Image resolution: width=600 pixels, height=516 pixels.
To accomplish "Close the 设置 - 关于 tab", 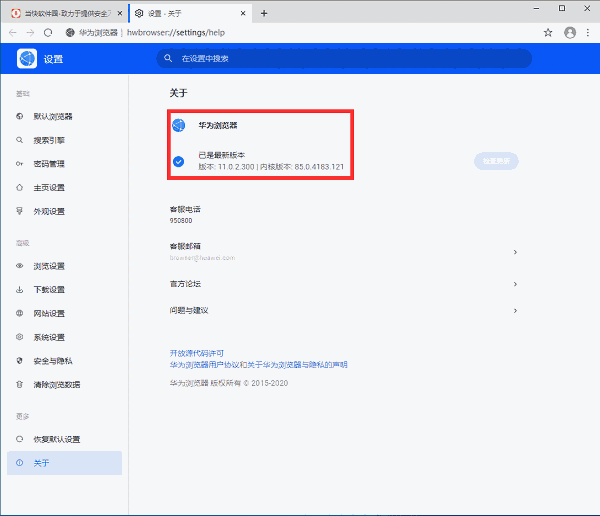I will [x=243, y=13].
